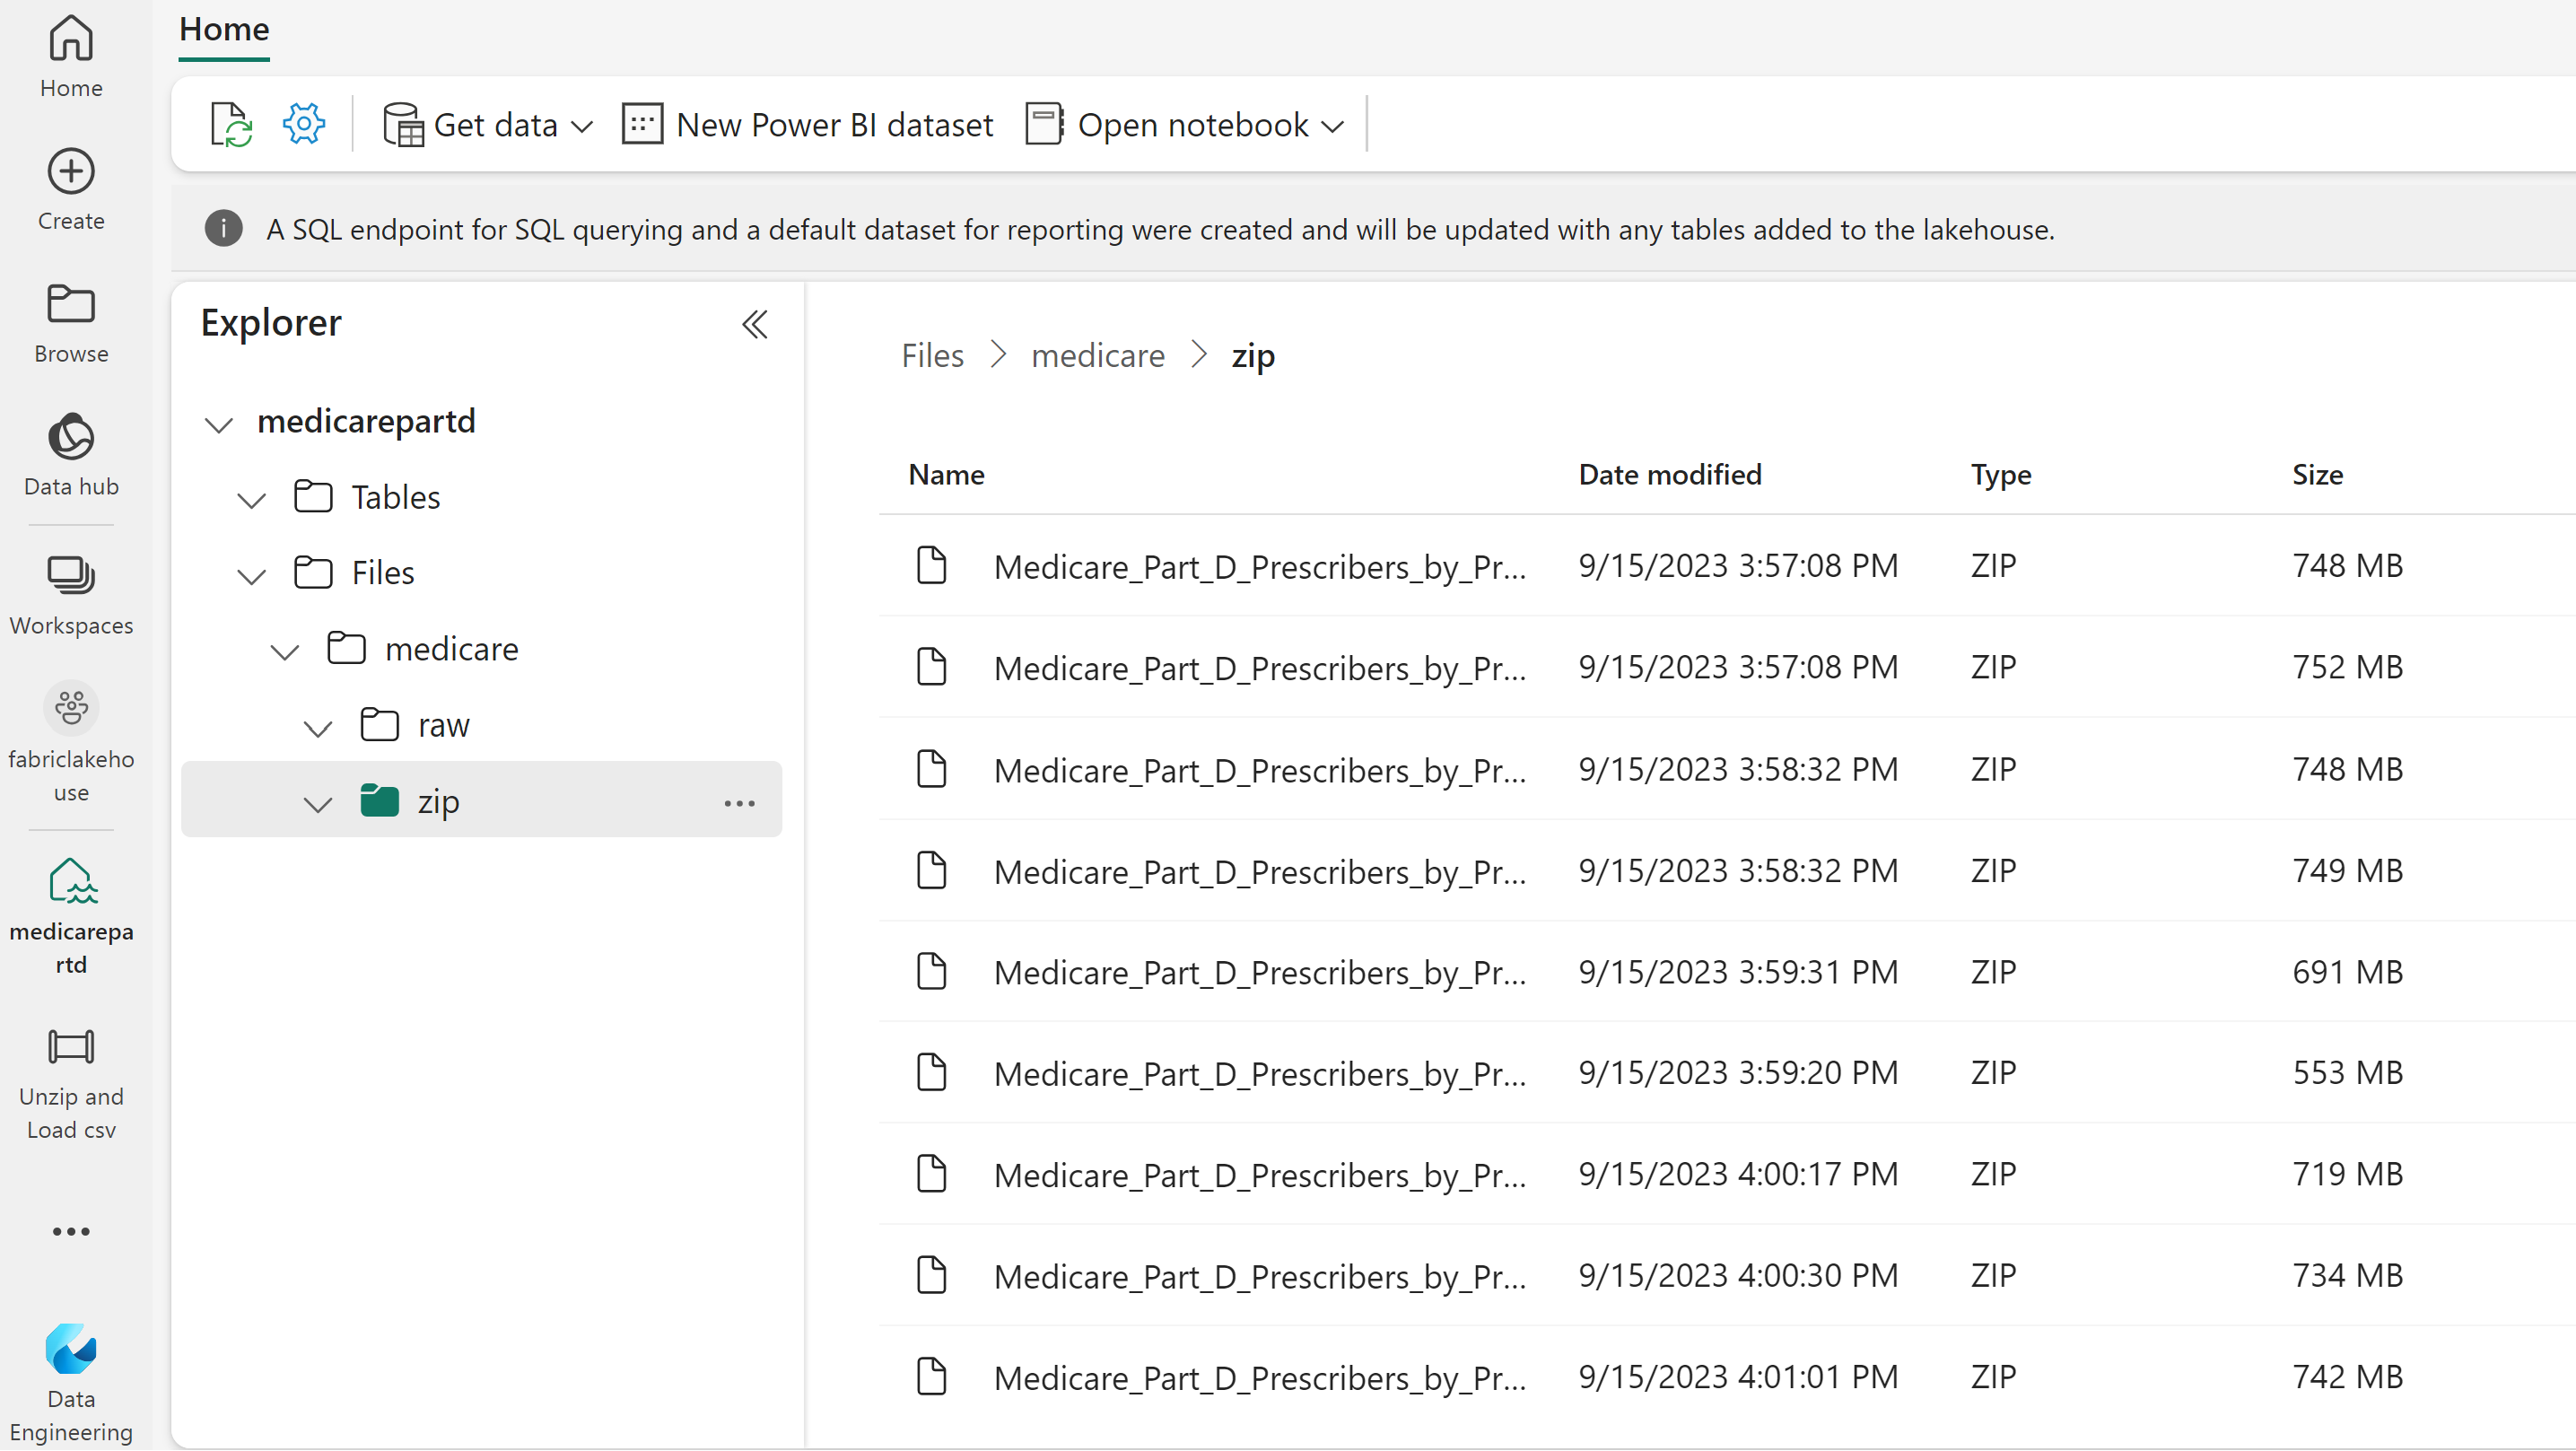2576x1451 pixels.
Task: Open the Get data dropdown
Action: coord(489,125)
